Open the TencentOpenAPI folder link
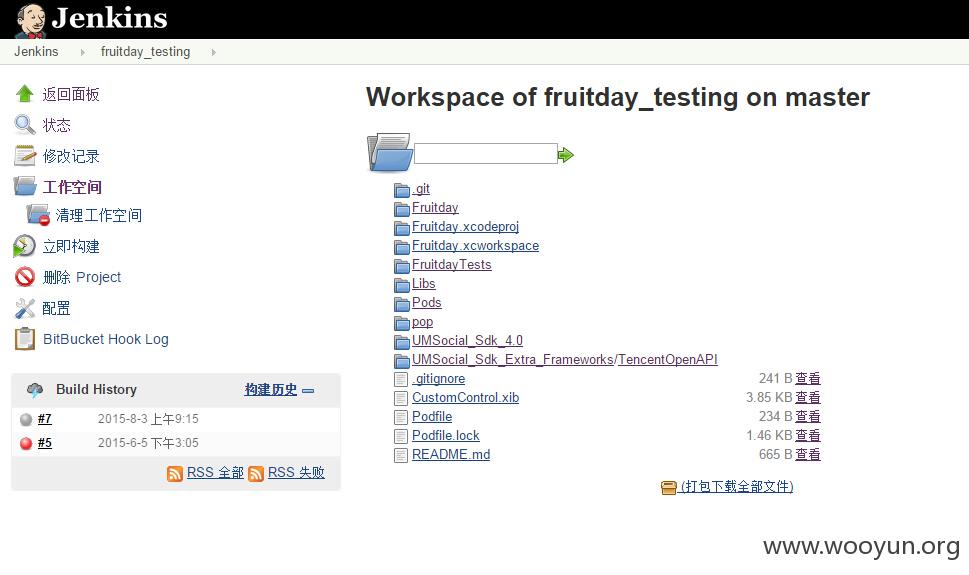 click(668, 359)
